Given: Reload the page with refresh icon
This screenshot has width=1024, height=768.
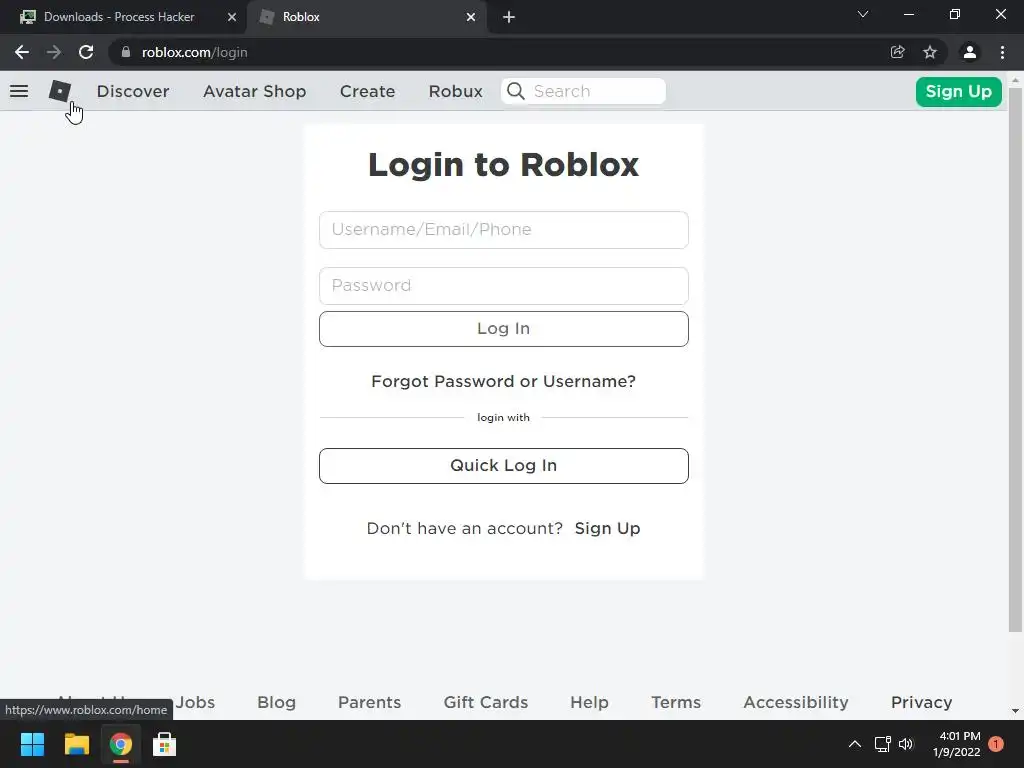Looking at the screenshot, I should pos(86,52).
